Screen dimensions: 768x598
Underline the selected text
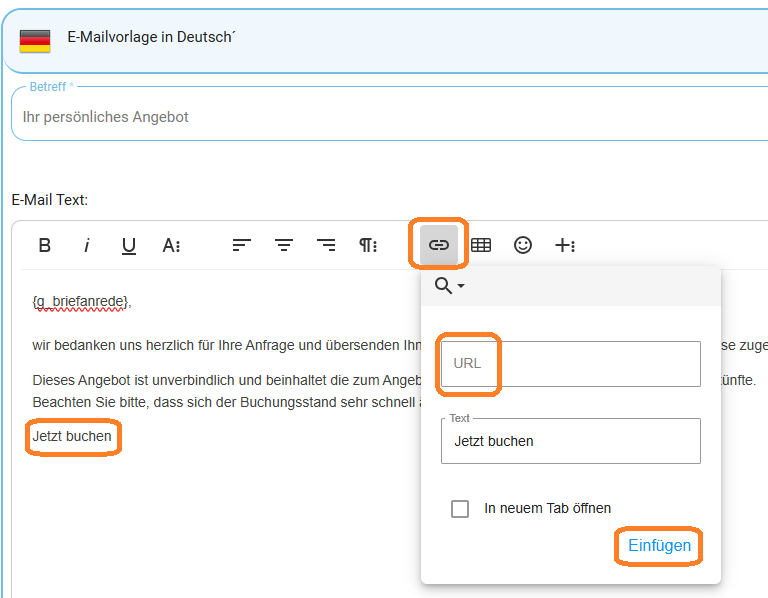[x=129, y=245]
